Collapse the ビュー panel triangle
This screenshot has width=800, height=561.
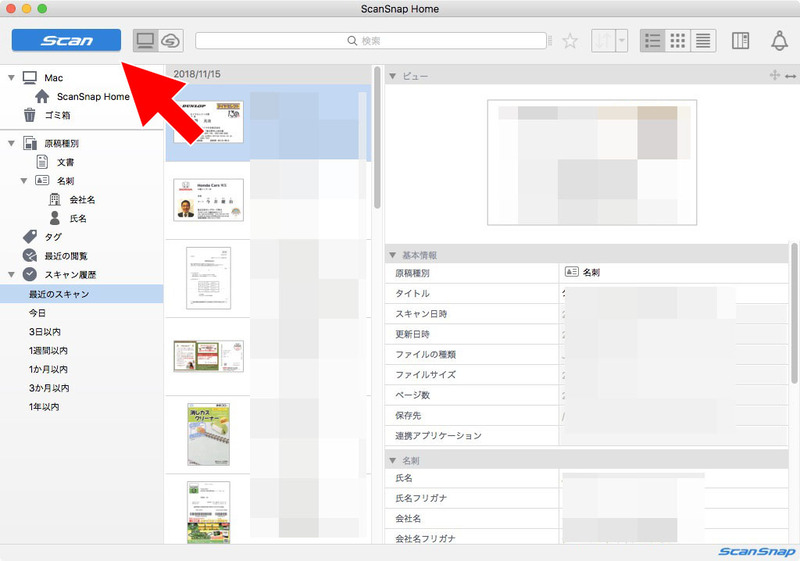pyautogui.click(x=392, y=76)
